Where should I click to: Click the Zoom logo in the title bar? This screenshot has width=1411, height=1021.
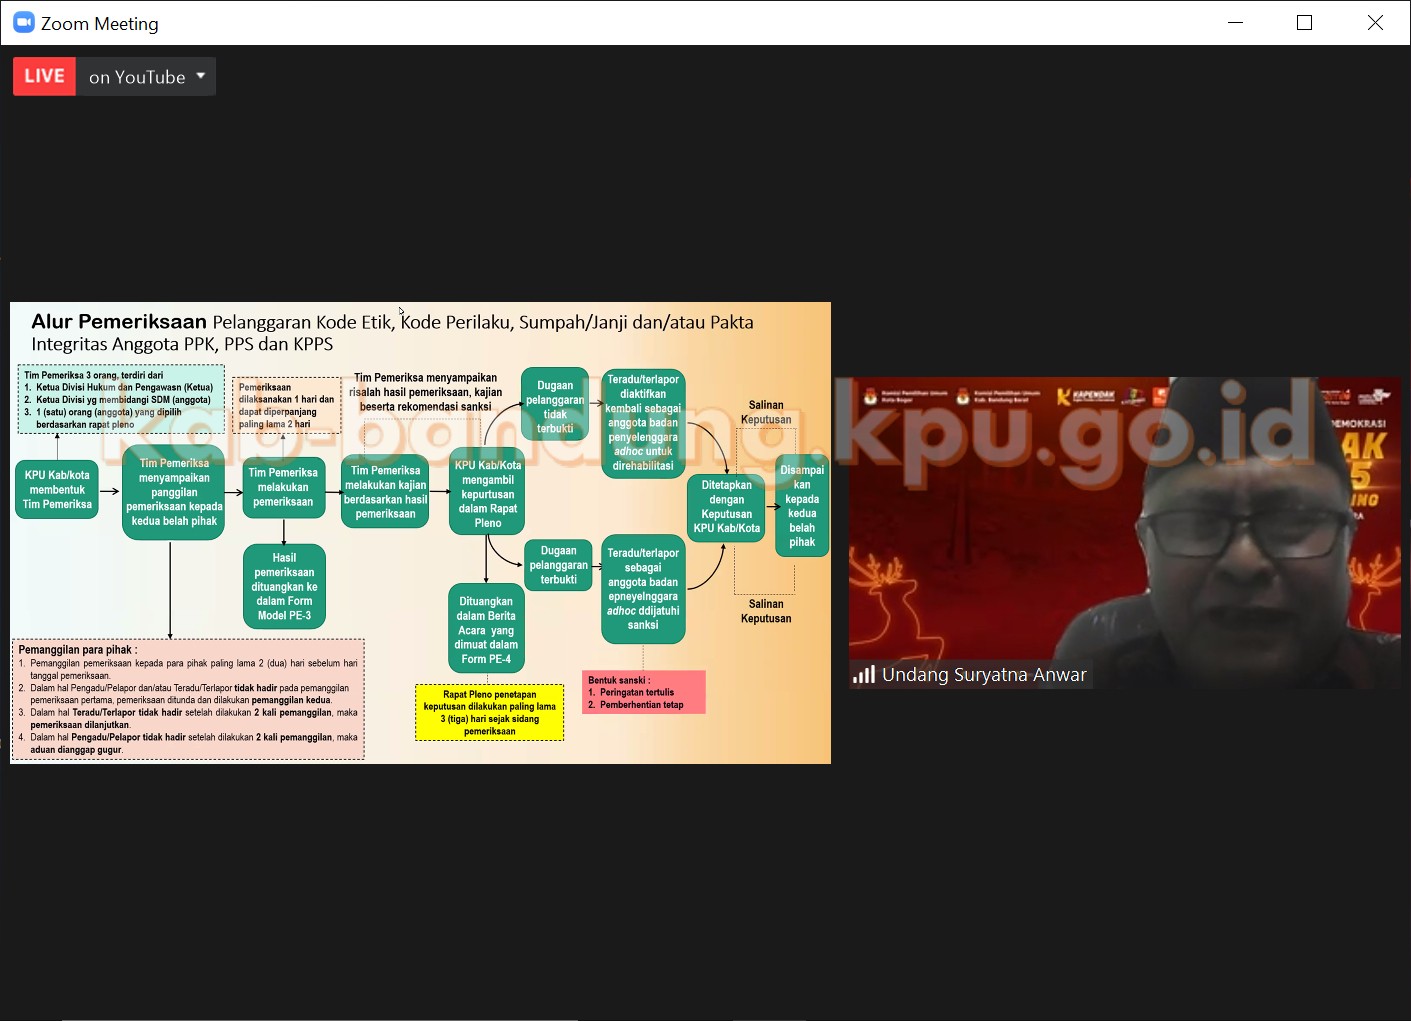click(x=24, y=23)
